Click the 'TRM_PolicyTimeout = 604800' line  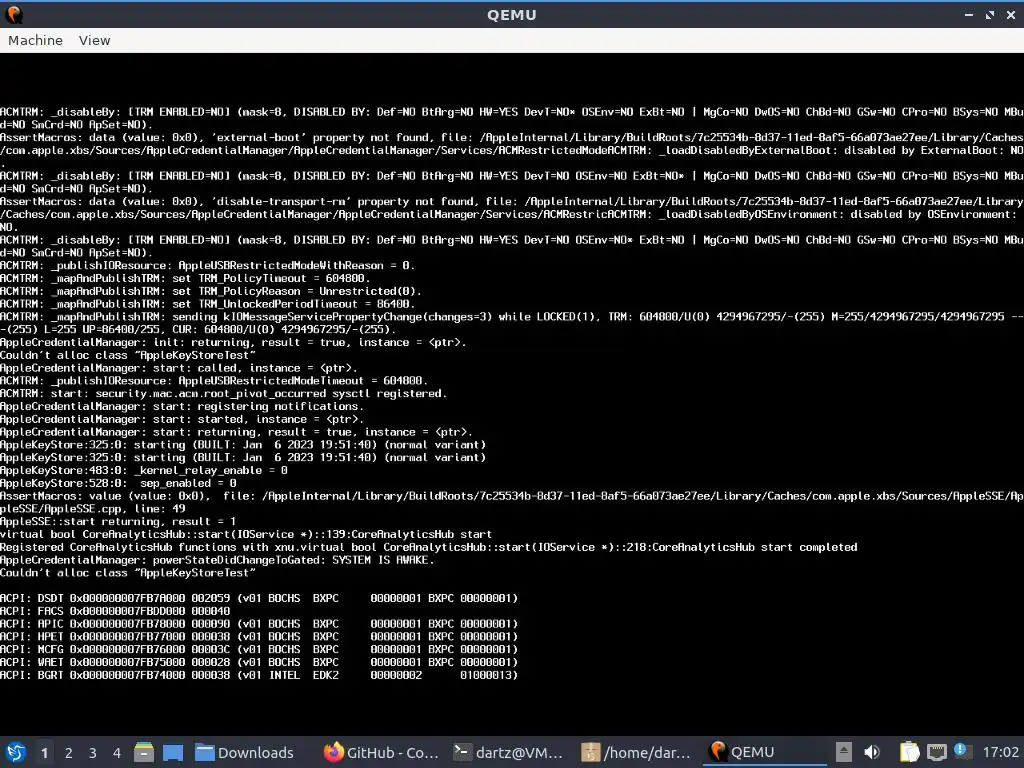pos(185,278)
